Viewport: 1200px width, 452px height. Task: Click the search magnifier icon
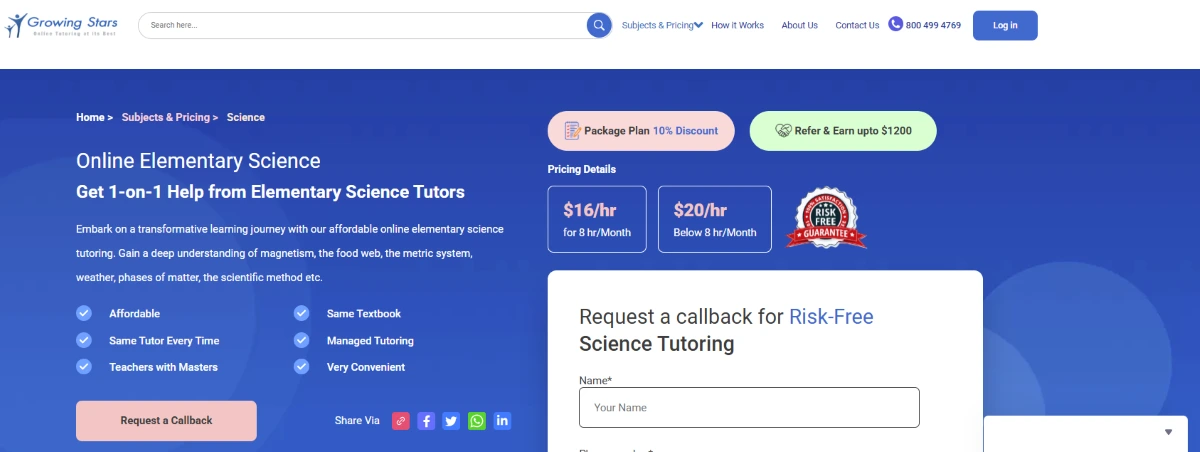click(x=599, y=25)
